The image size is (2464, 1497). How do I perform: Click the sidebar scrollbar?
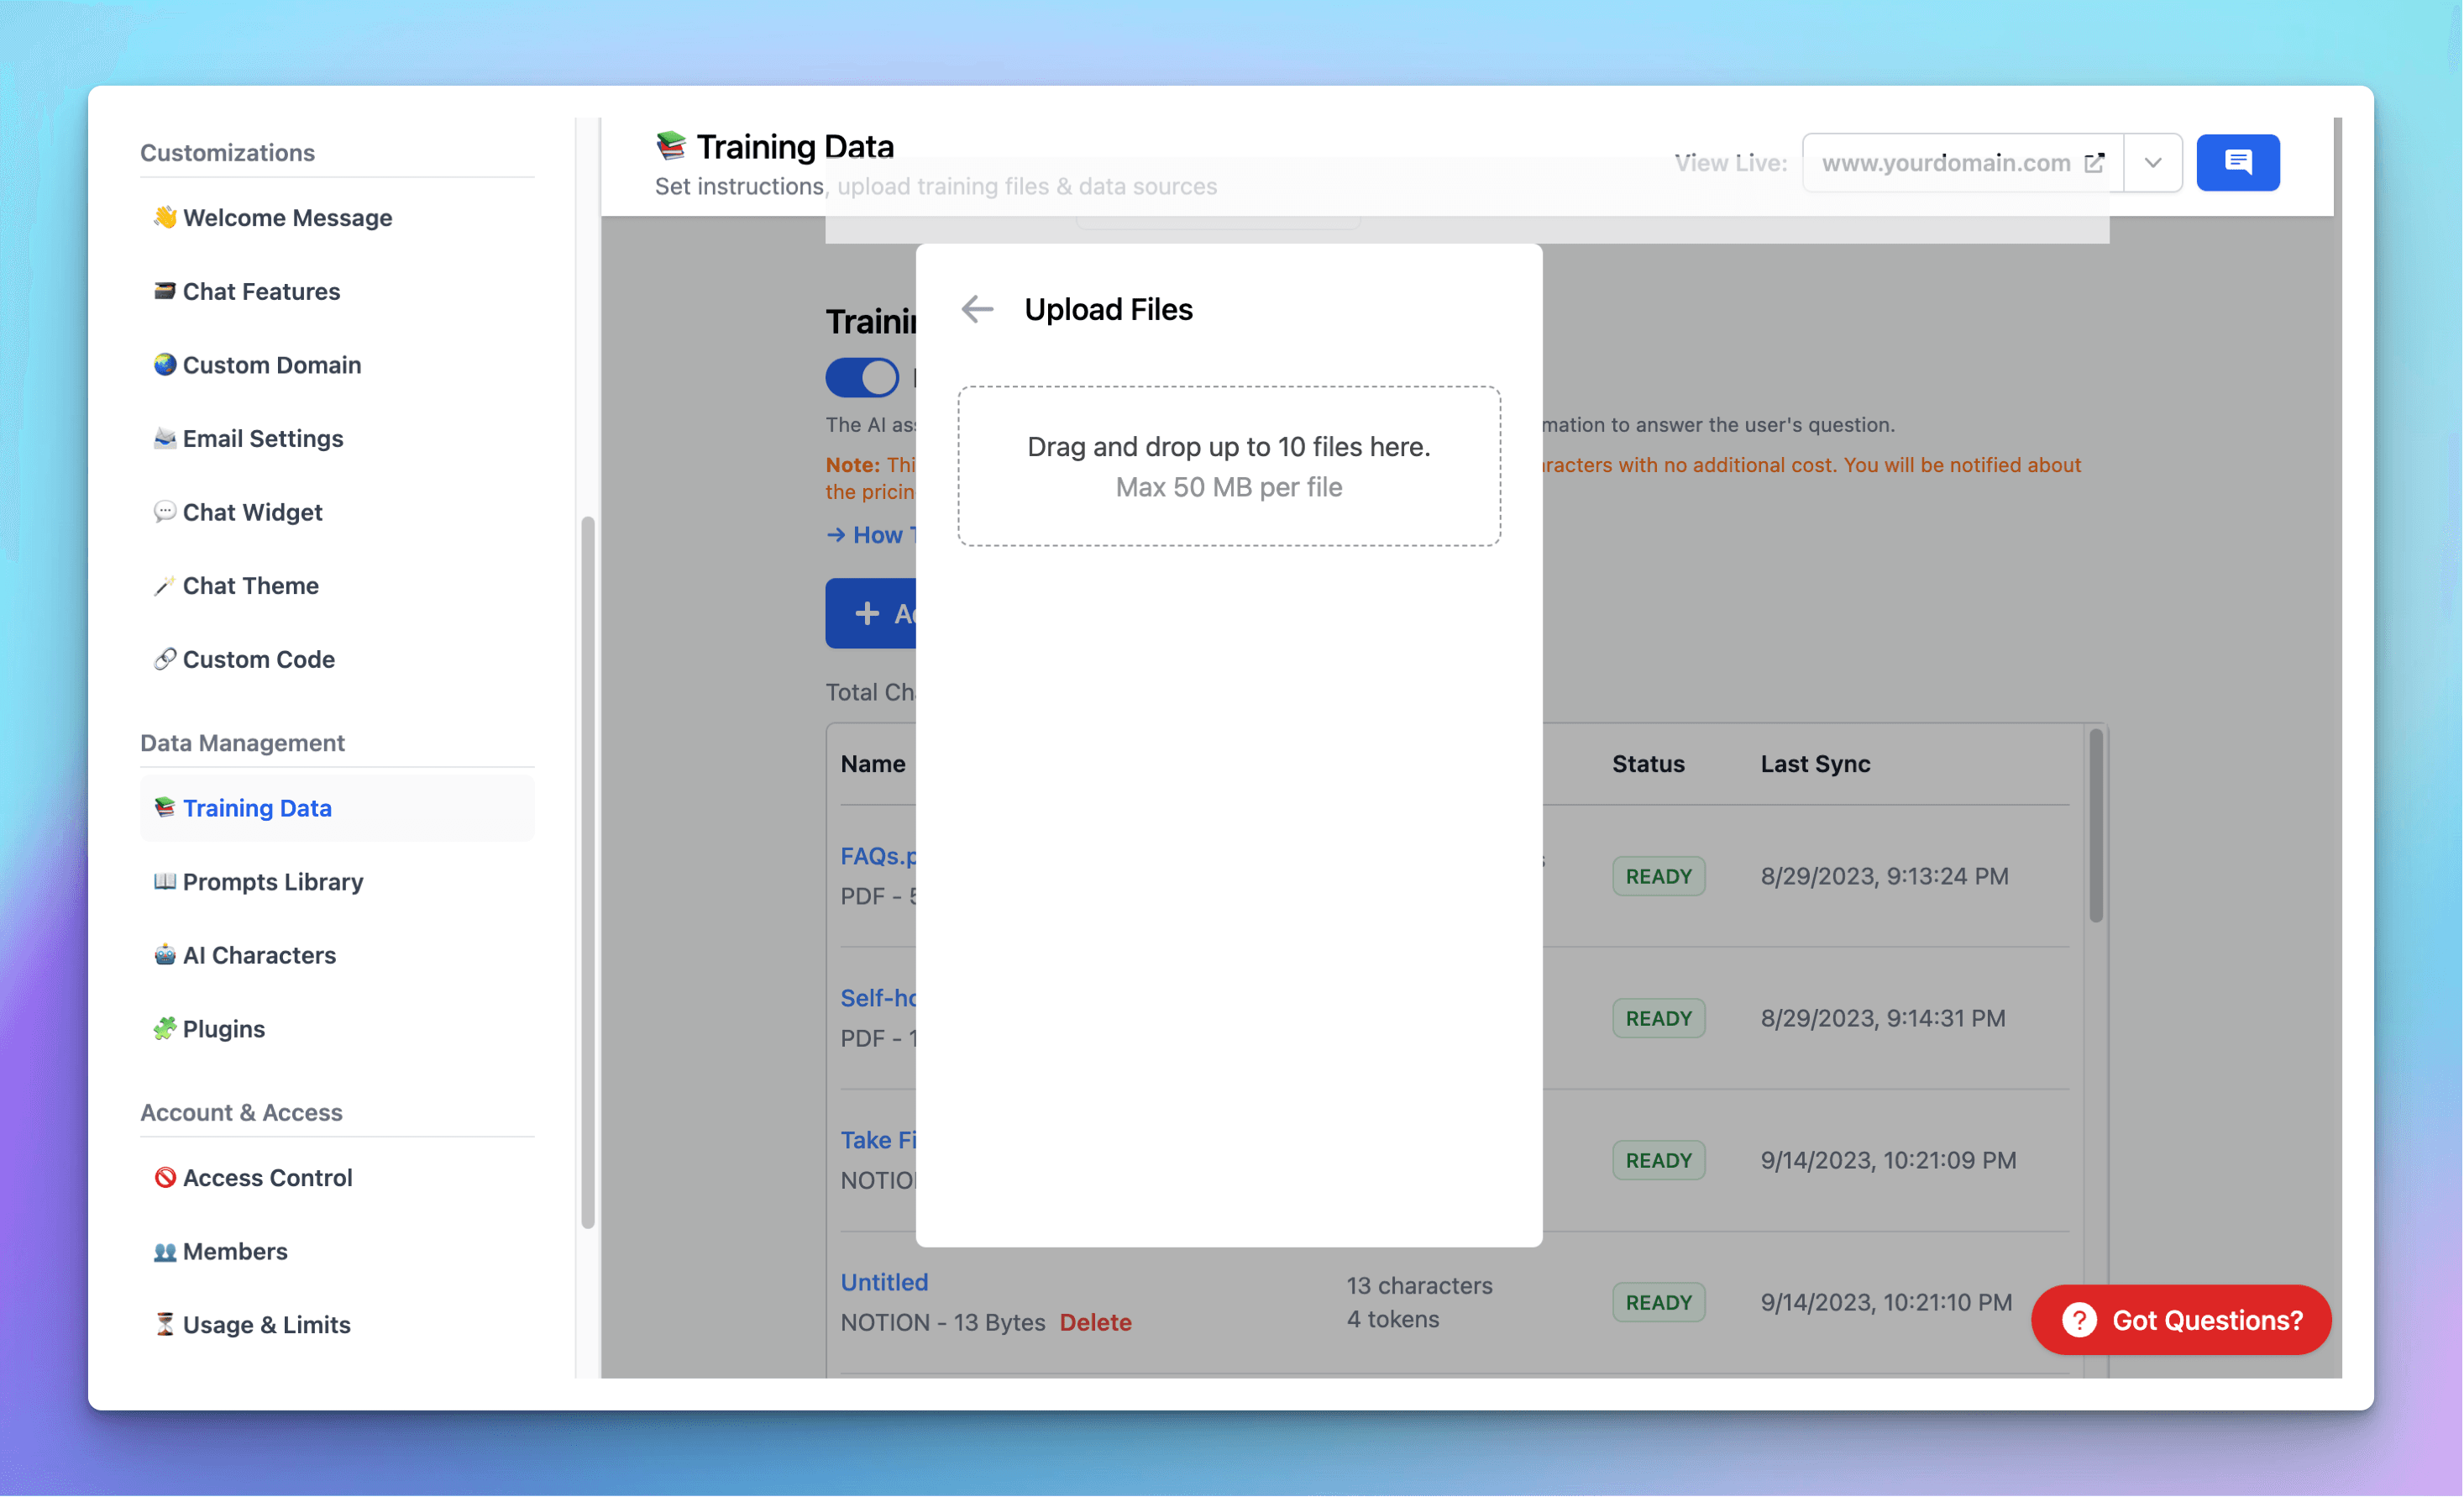point(588,872)
